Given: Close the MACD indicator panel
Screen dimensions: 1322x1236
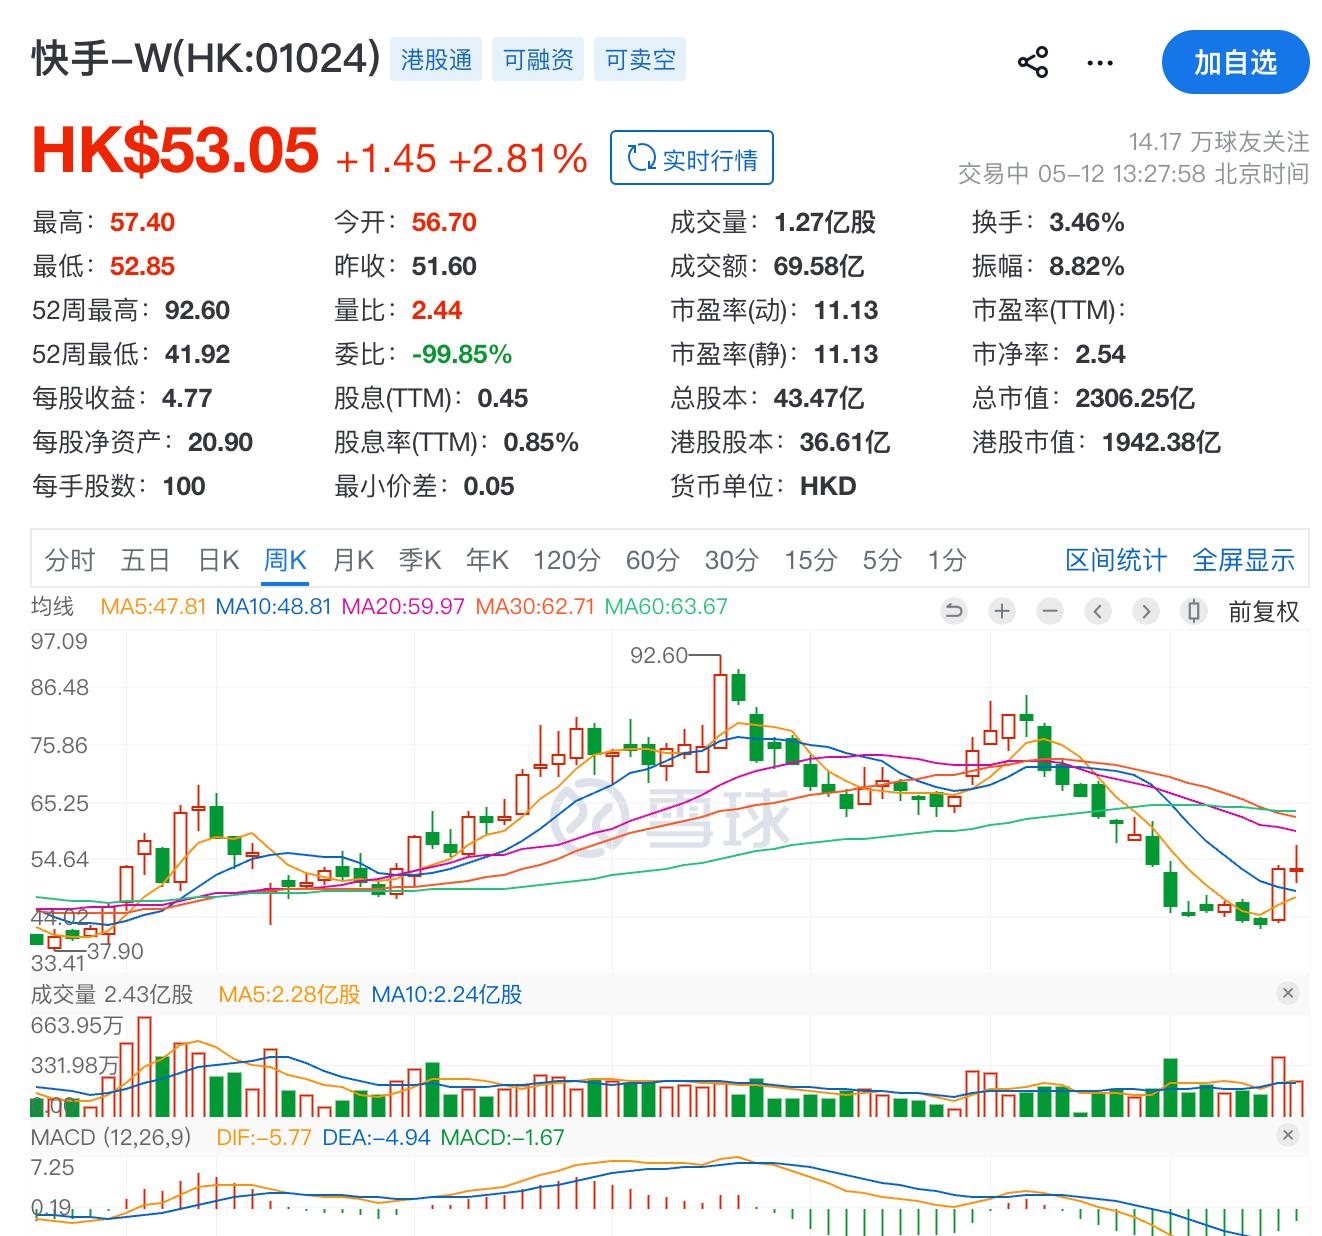Looking at the screenshot, I should (x=1288, y=1135).
